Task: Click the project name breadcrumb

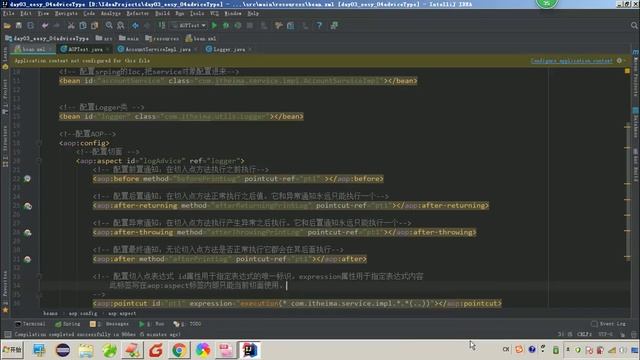Action: 47,38
